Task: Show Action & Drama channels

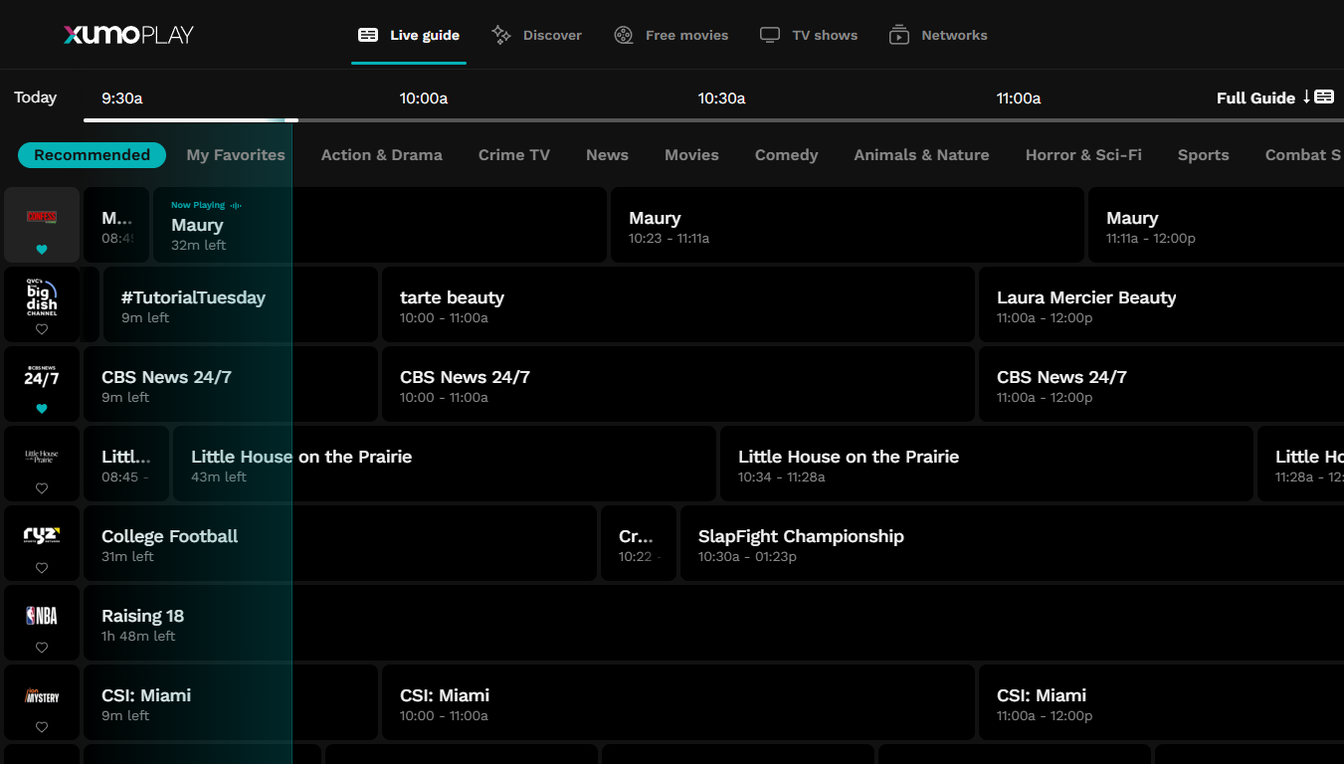Action: click(x=382, y=155)
